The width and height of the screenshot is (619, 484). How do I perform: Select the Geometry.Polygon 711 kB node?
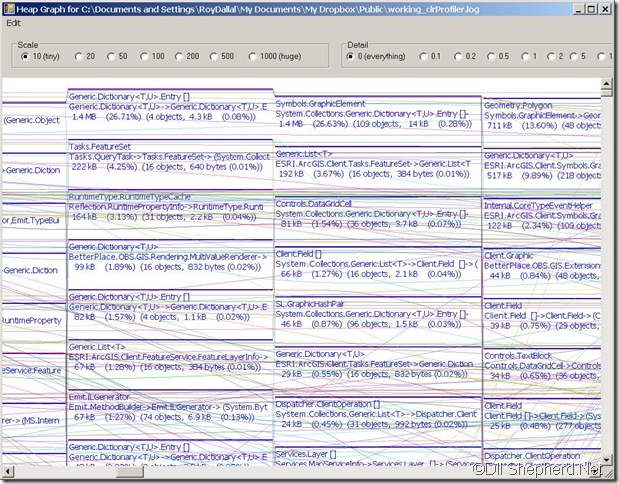(x=542, y=123)
